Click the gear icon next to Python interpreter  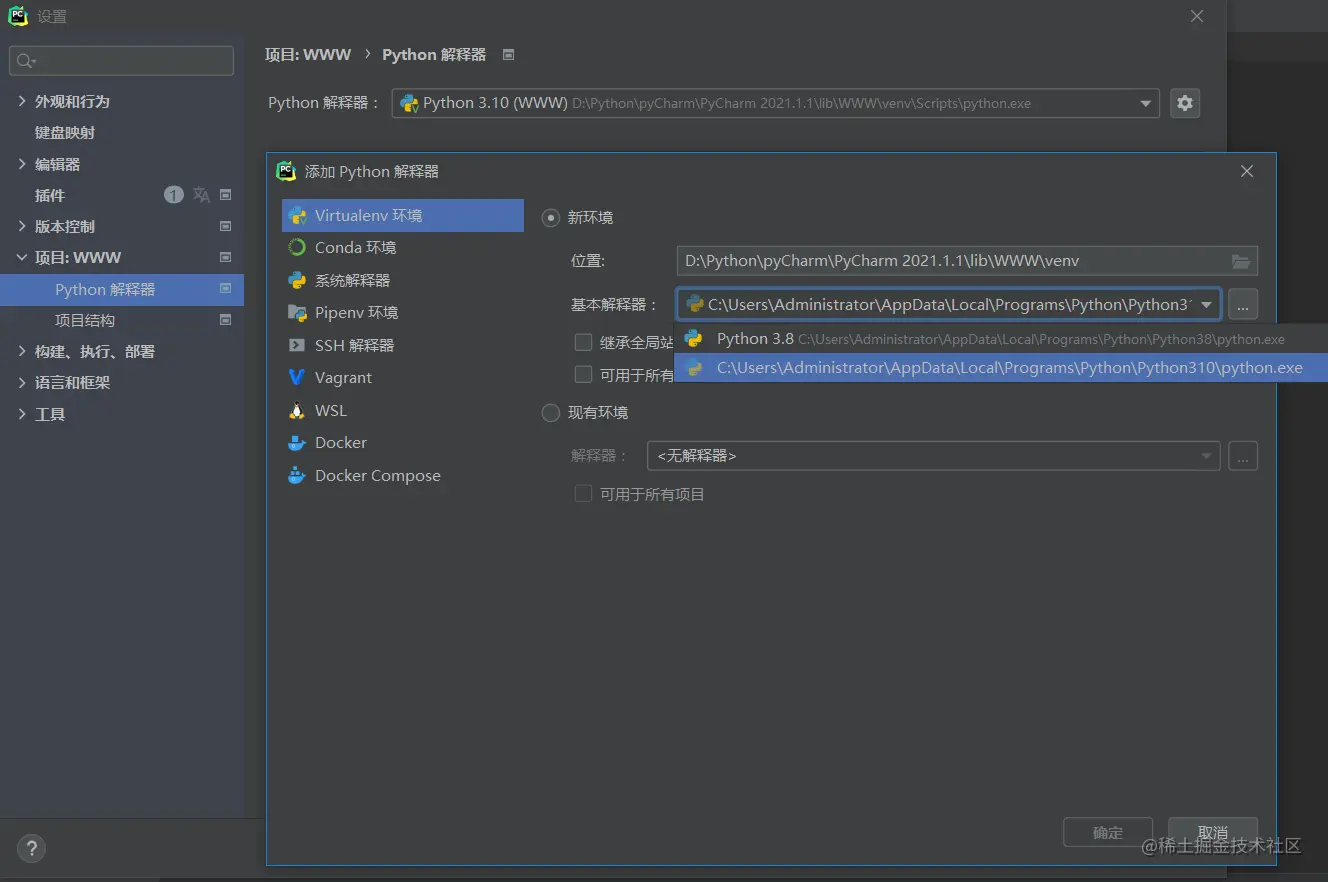click(x=1185, y=103)
